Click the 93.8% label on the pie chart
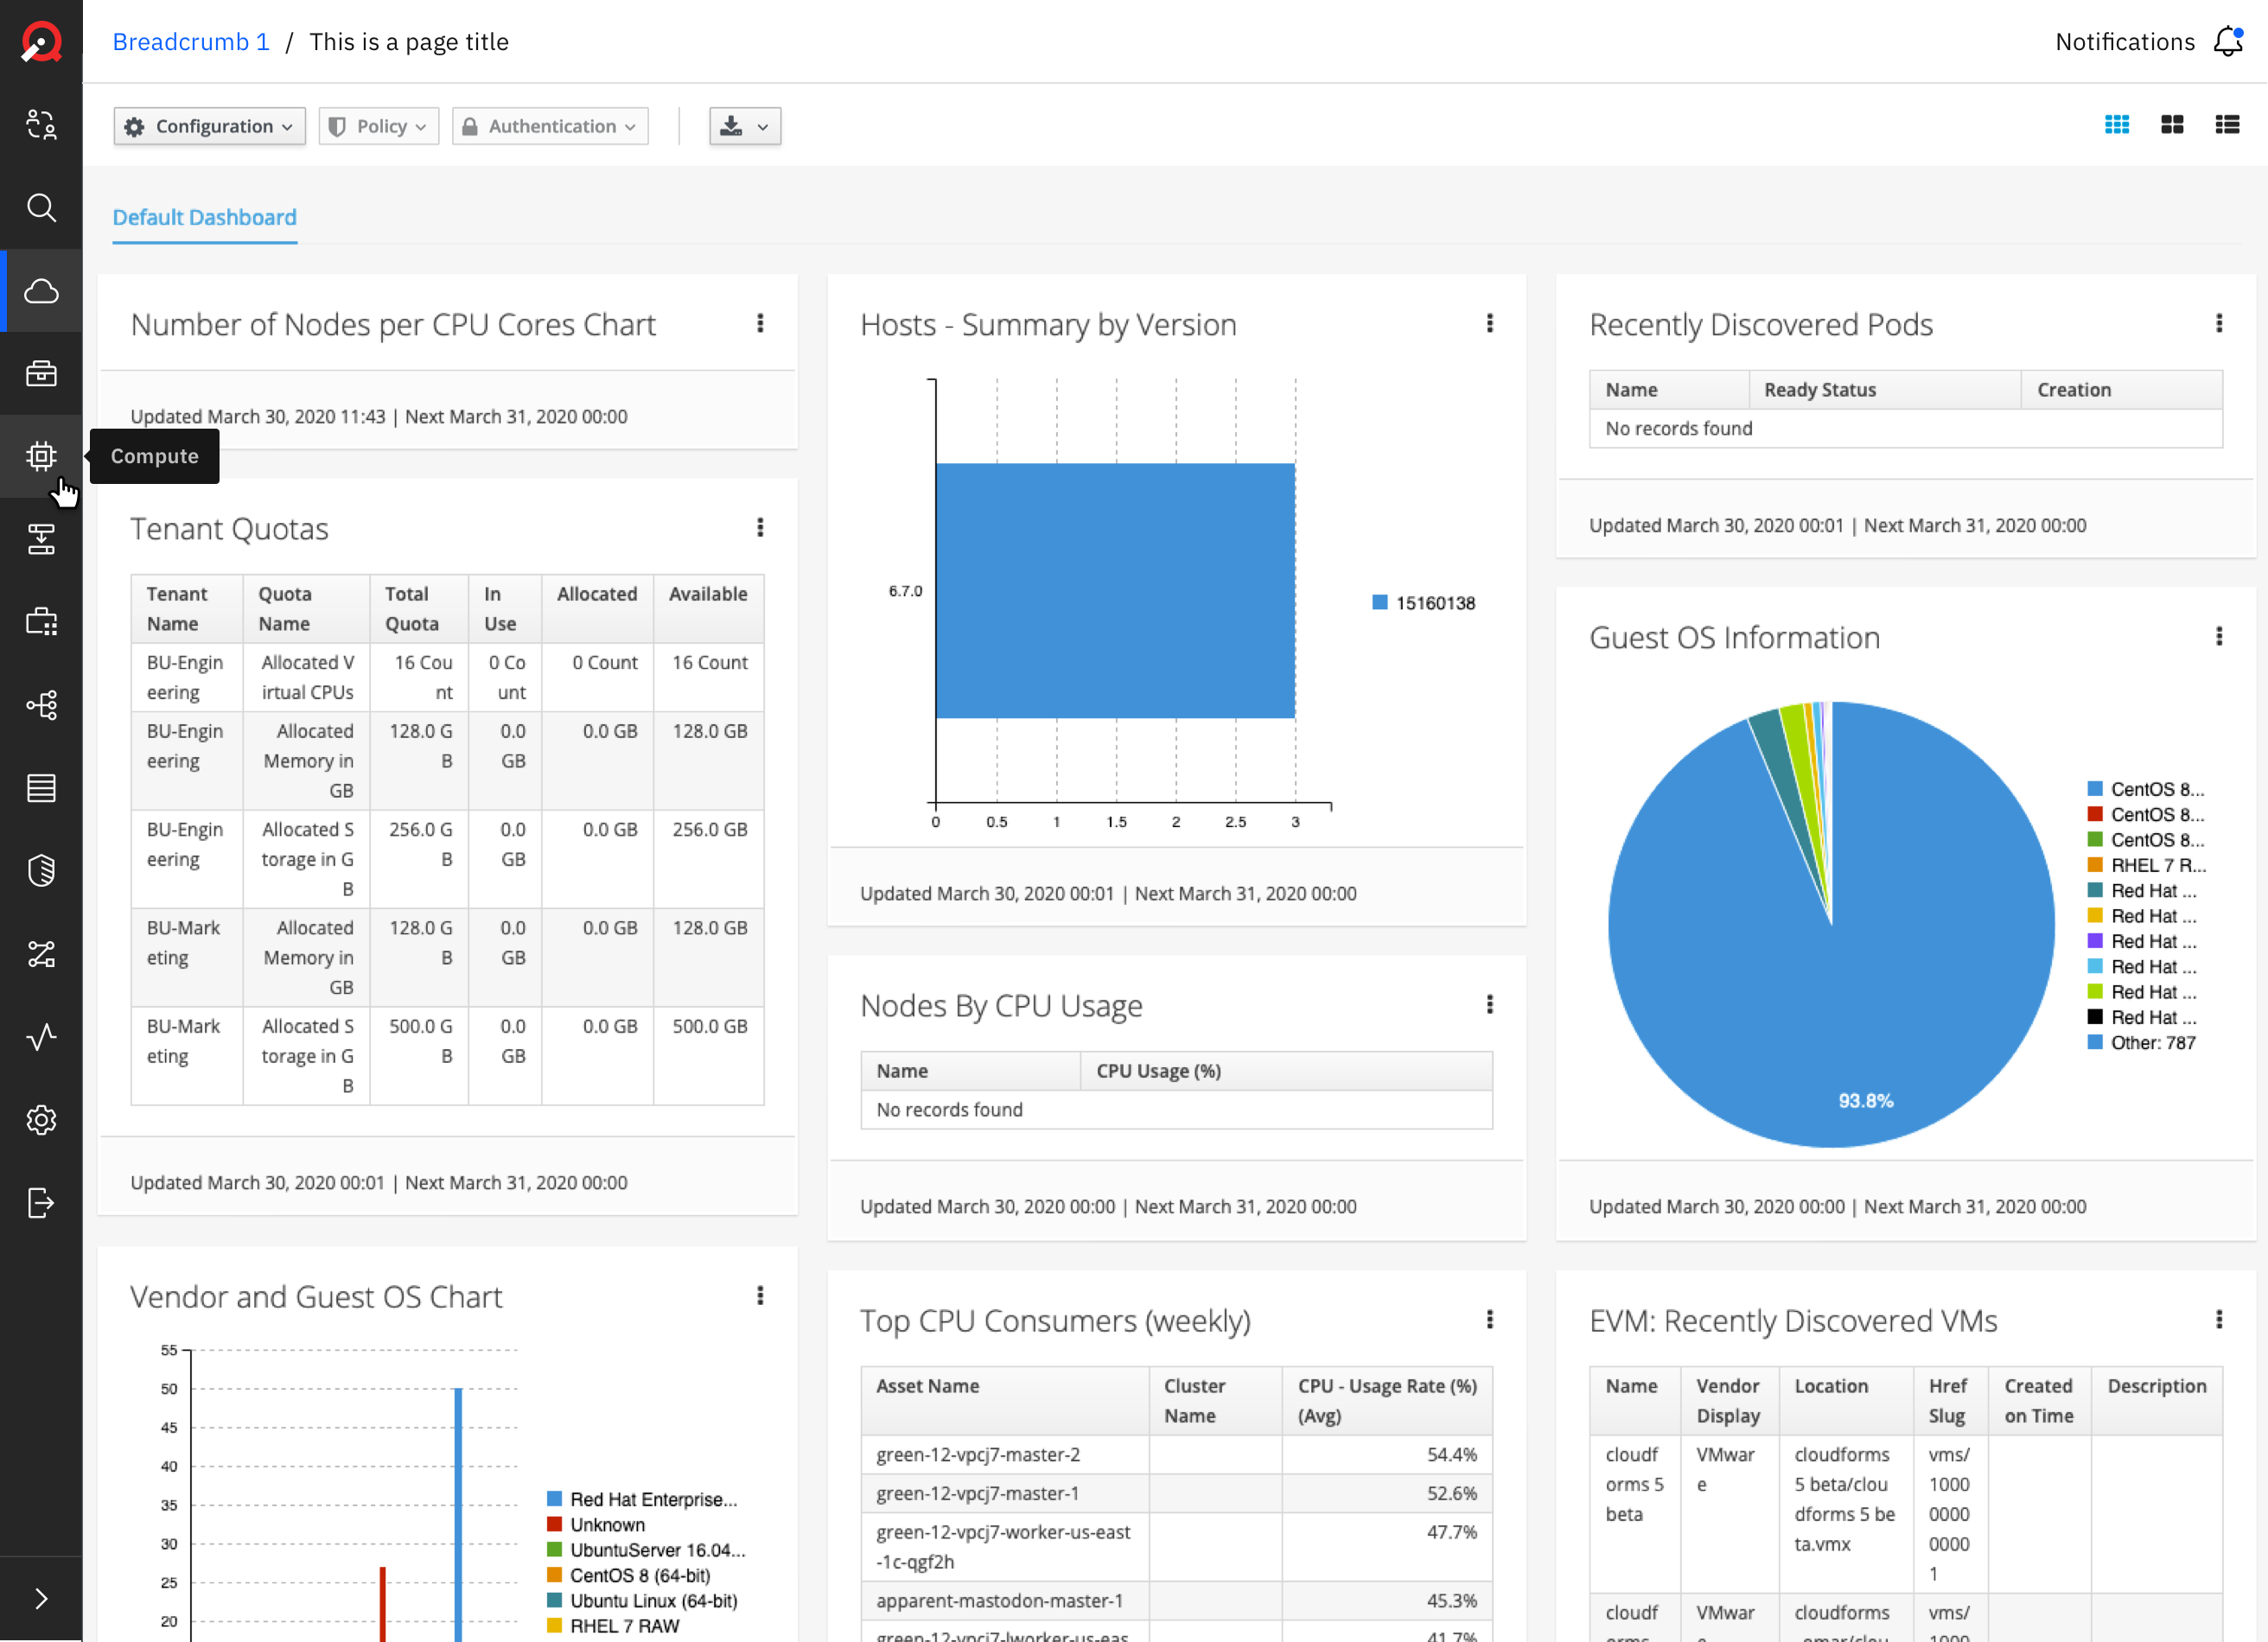Image resolution: width=2268 pixels, height=1642 pixels. [x=1865, y=1100]
